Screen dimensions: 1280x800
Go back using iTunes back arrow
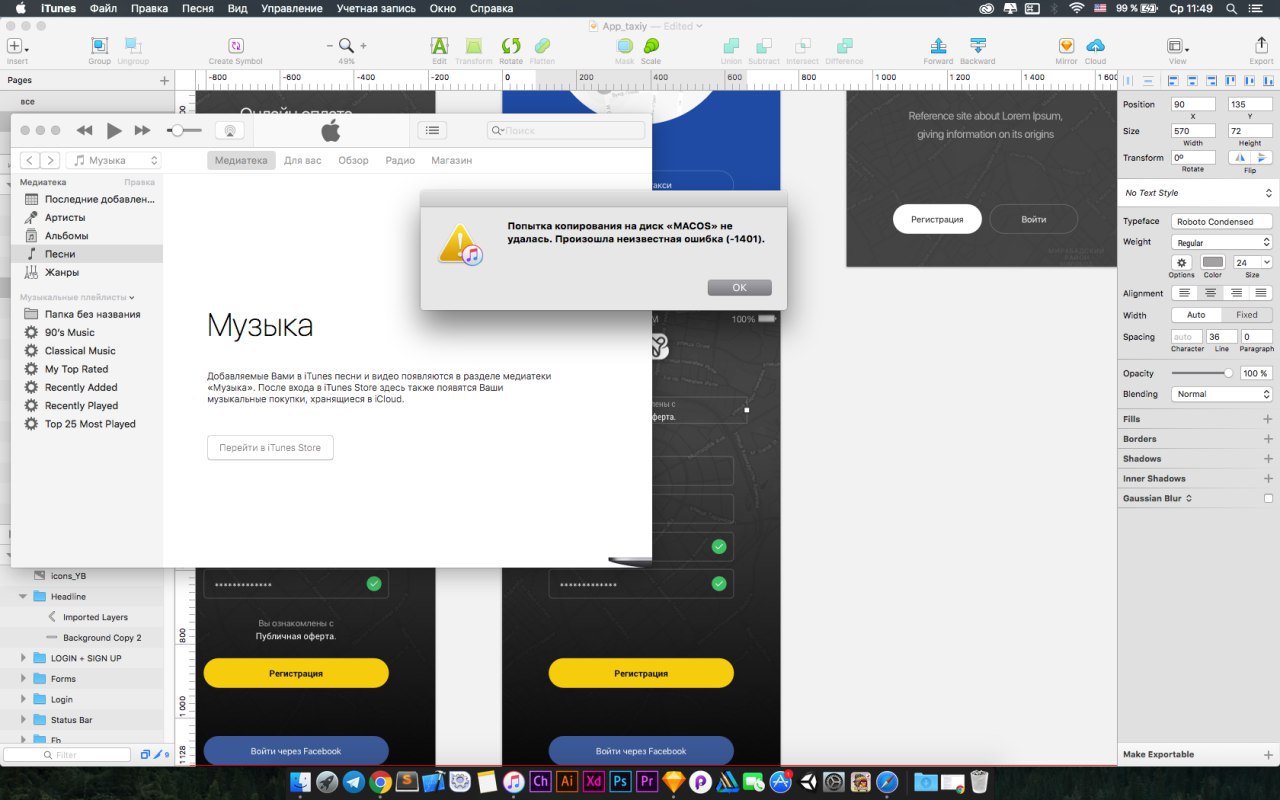tap(30, 160)
